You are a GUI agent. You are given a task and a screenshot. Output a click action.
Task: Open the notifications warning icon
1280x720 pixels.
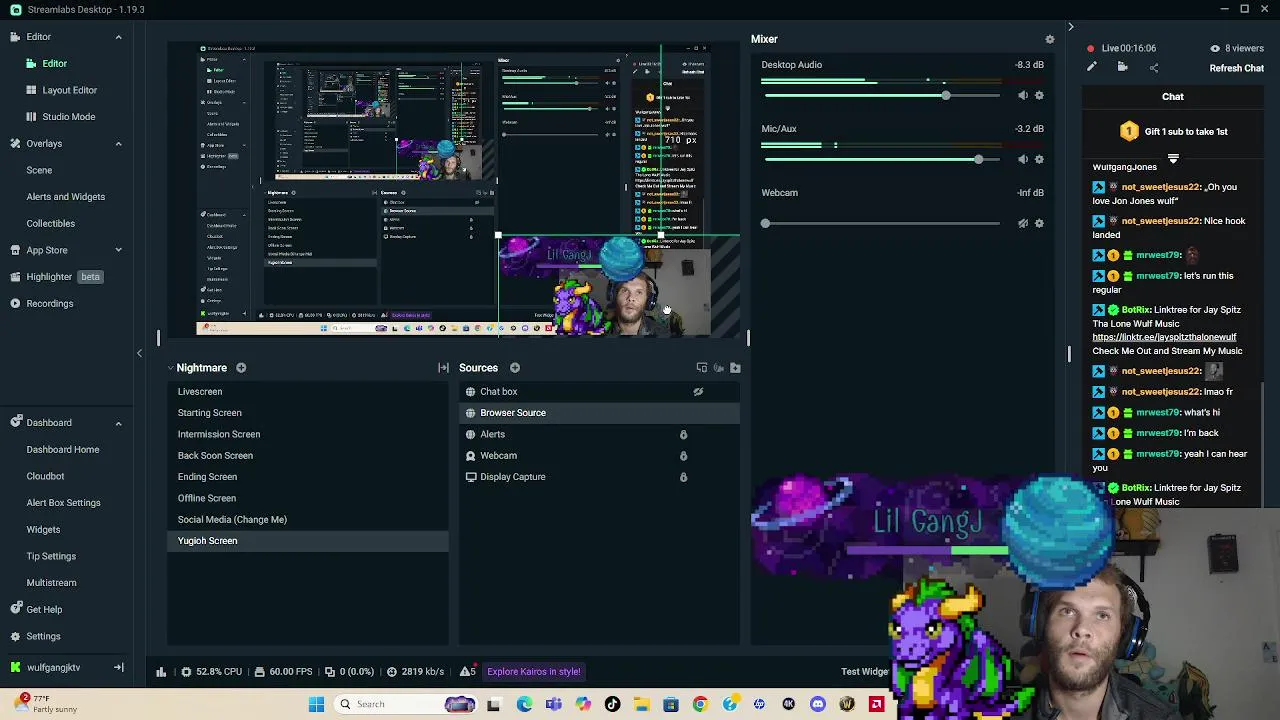pyautogui.click(x=466, y=672)
